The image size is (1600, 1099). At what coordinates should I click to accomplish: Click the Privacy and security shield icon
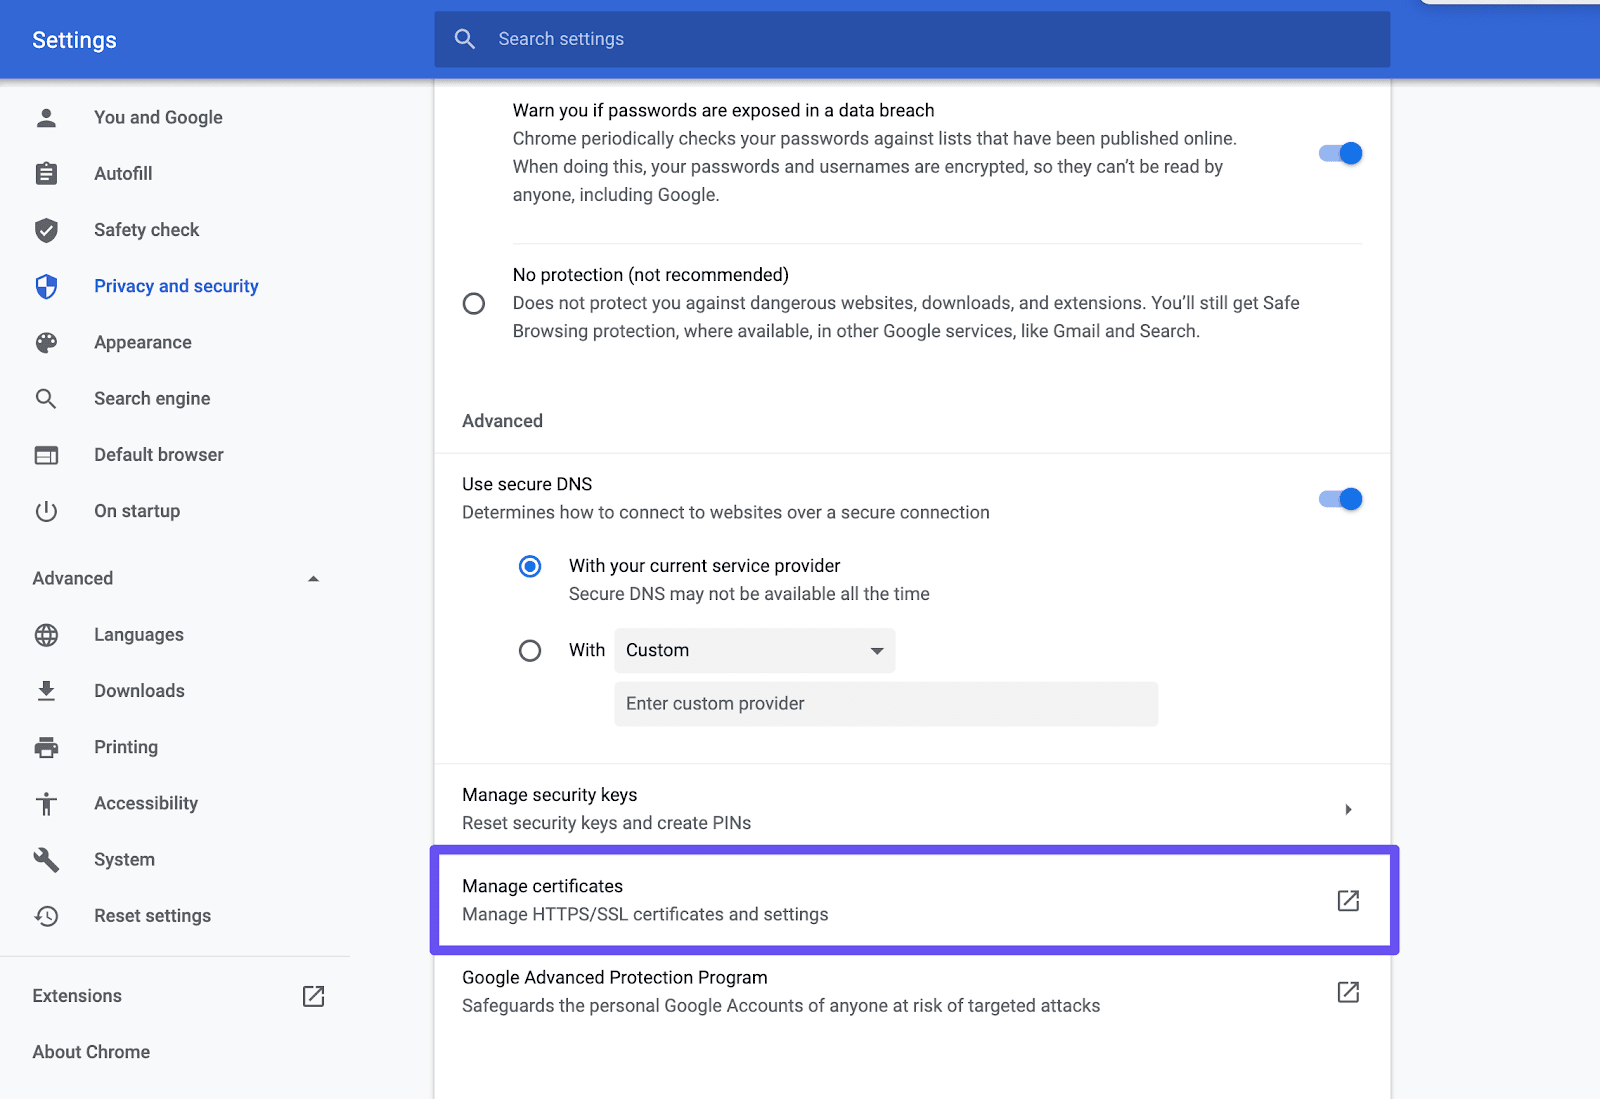coord(46,286)
